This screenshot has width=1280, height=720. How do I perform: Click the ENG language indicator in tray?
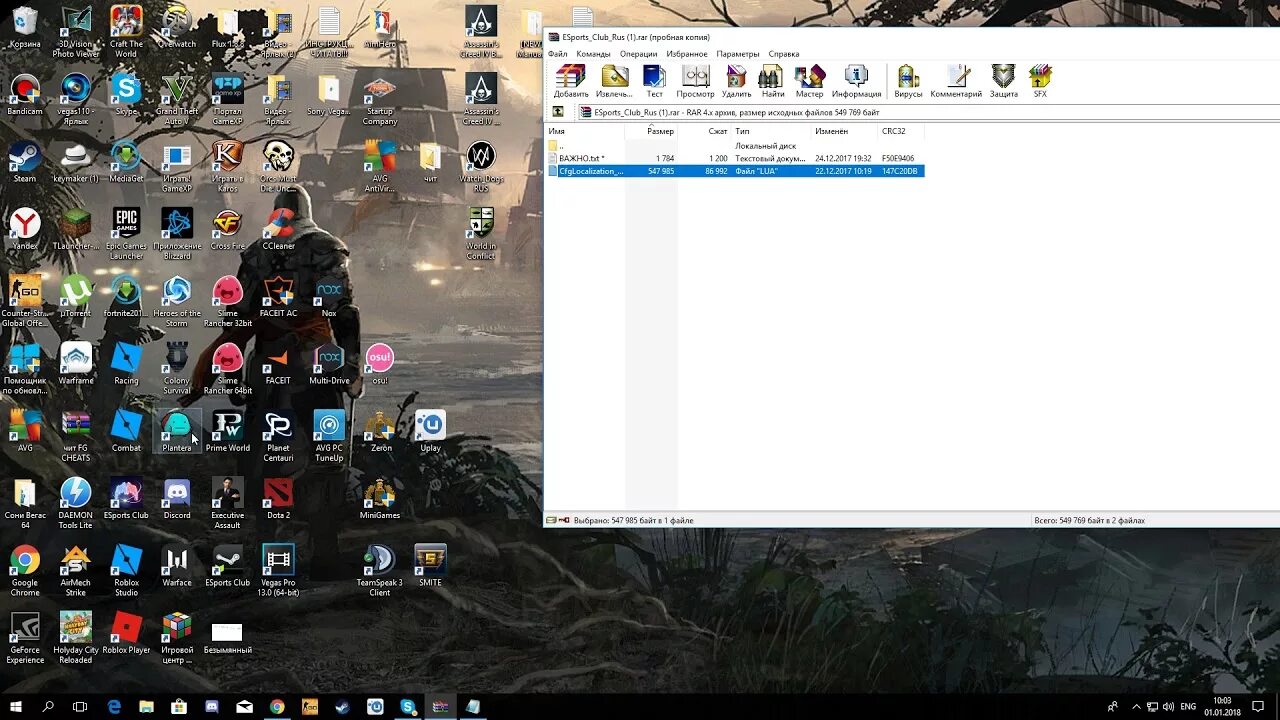pos(1188,706)
